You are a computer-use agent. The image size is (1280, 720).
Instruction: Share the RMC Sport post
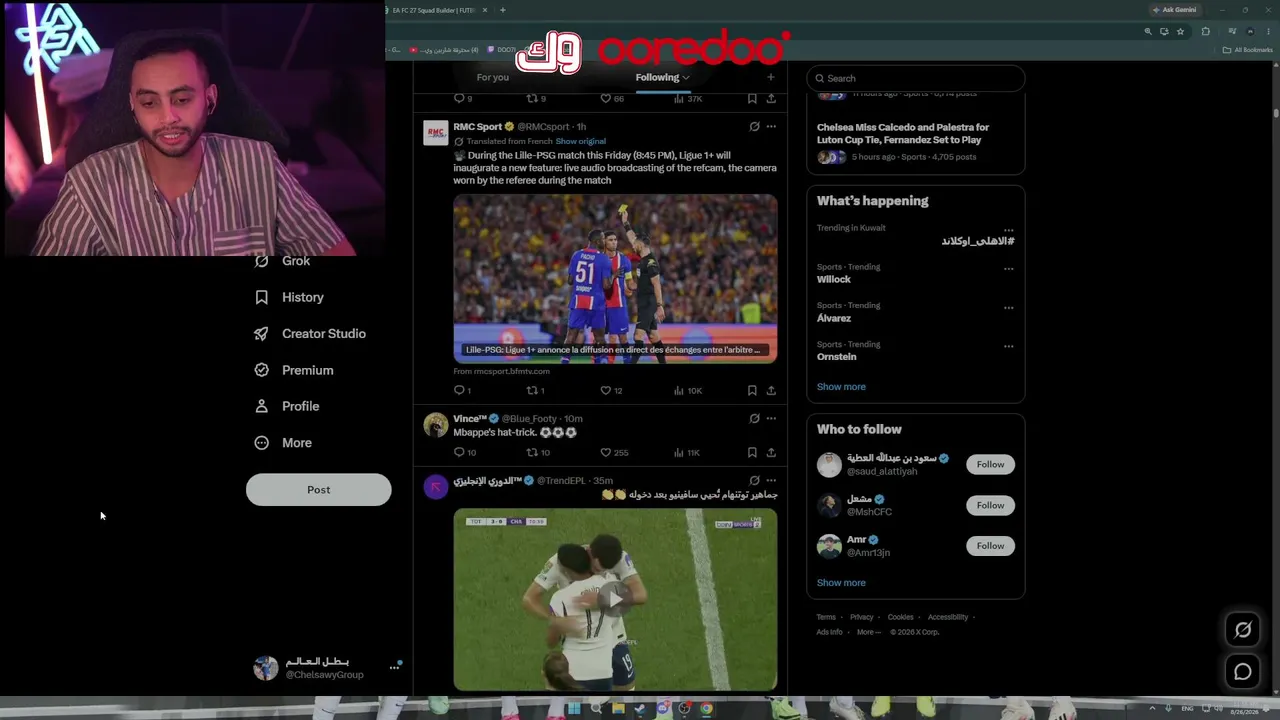coord(771,390)
